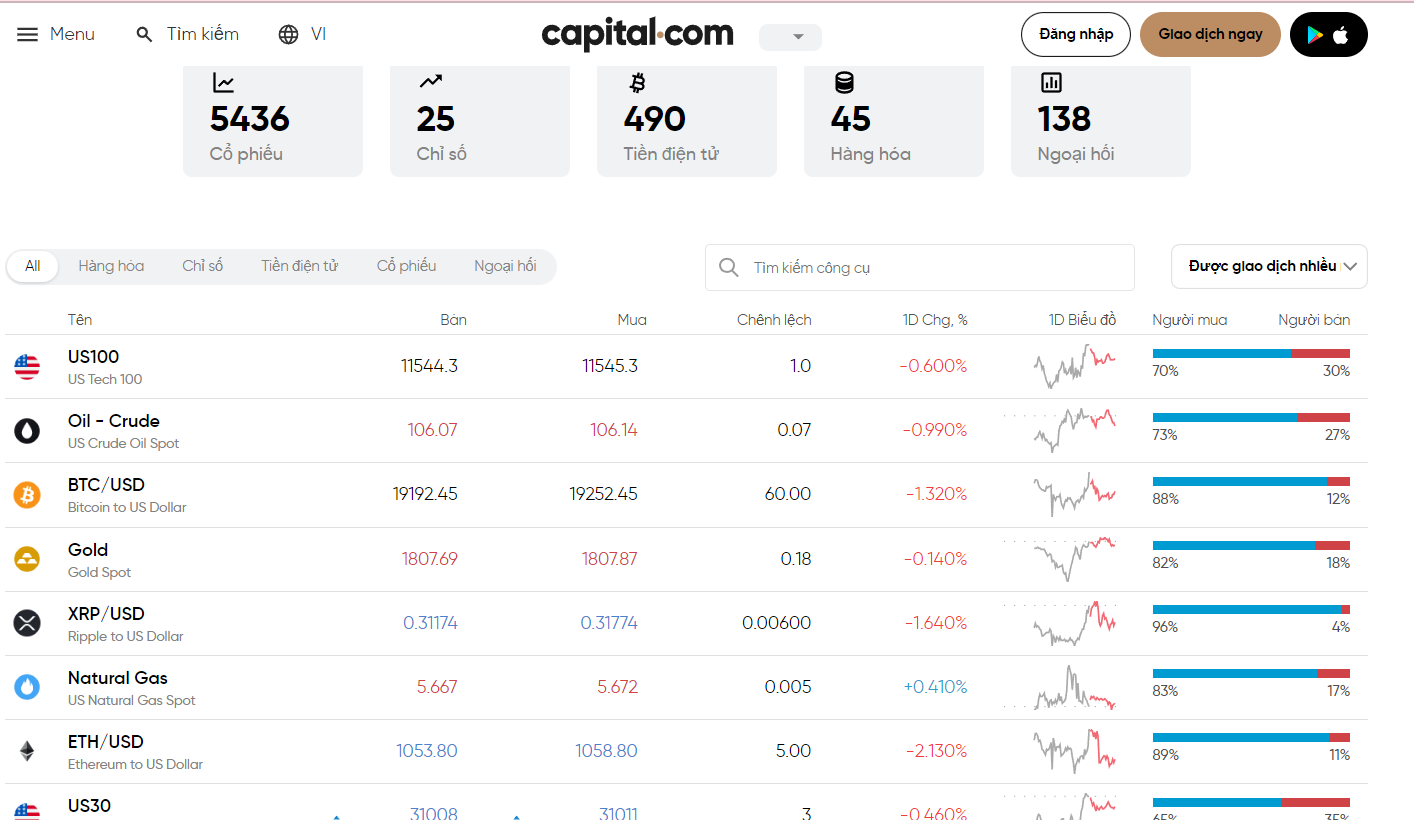
Task: Click the Tìm kiếm magnifier icon
Action: point(145,34)
